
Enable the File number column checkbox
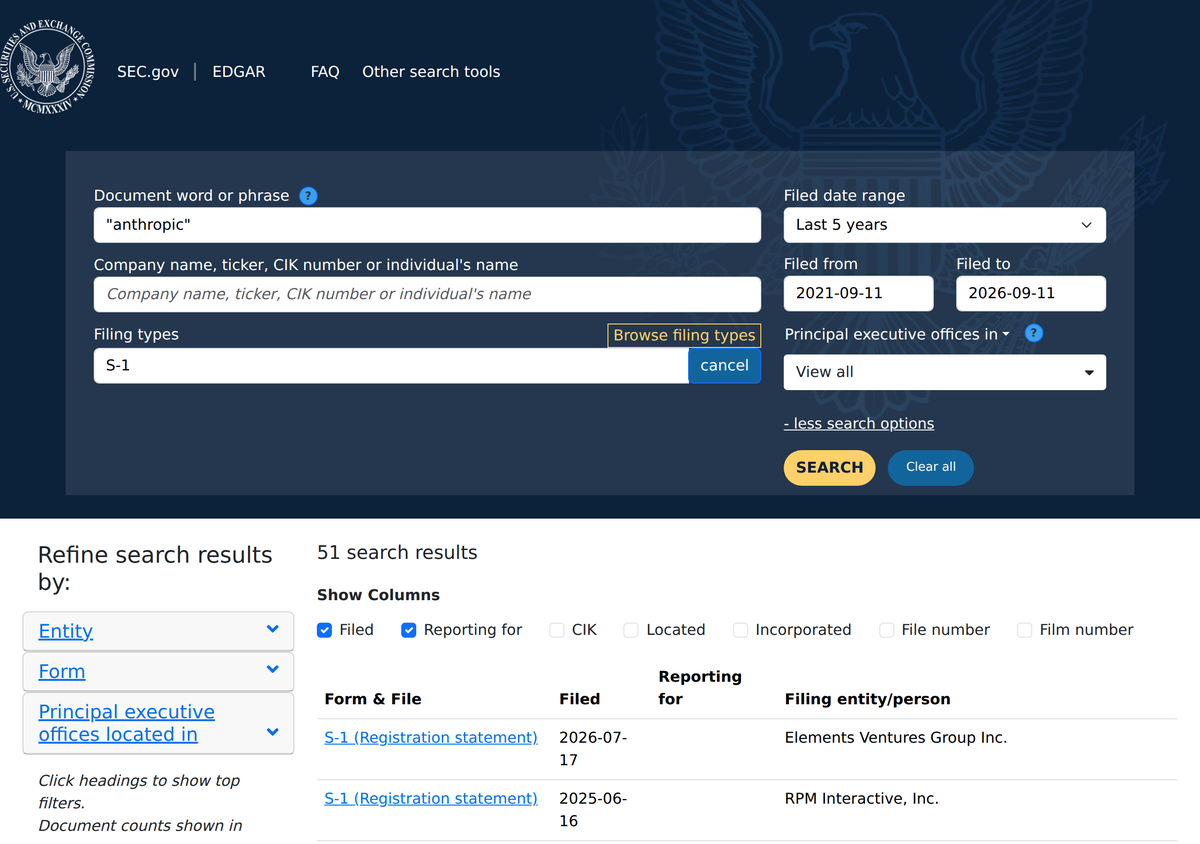[x=886, y=630]
